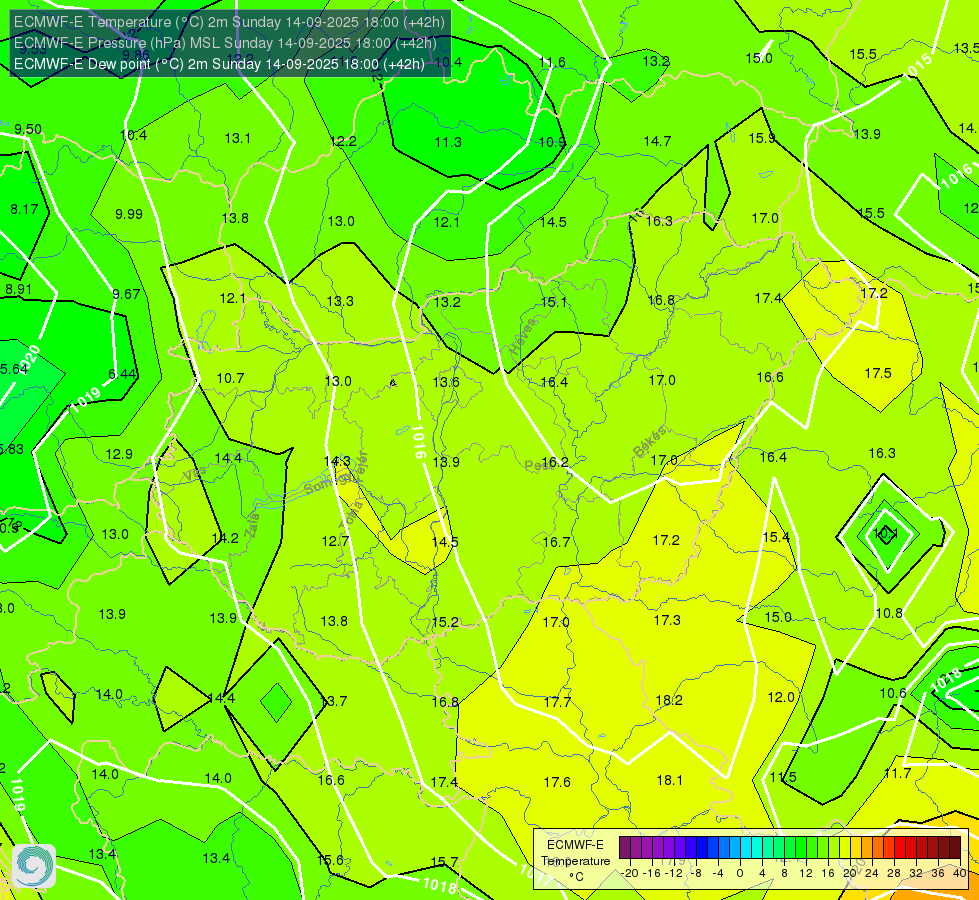
Task: Click the 18.2 temperature value
Action: coord(669,700)
